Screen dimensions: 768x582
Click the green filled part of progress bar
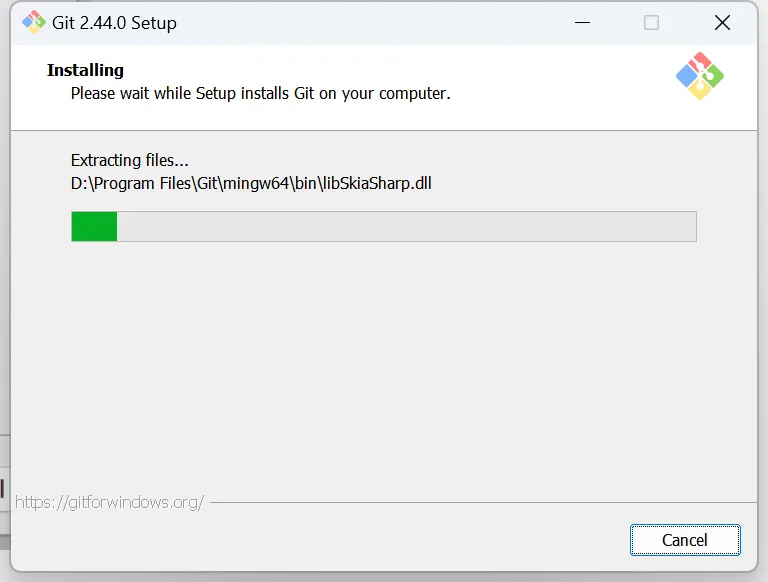pyautogui.click(x=94, y=226)
